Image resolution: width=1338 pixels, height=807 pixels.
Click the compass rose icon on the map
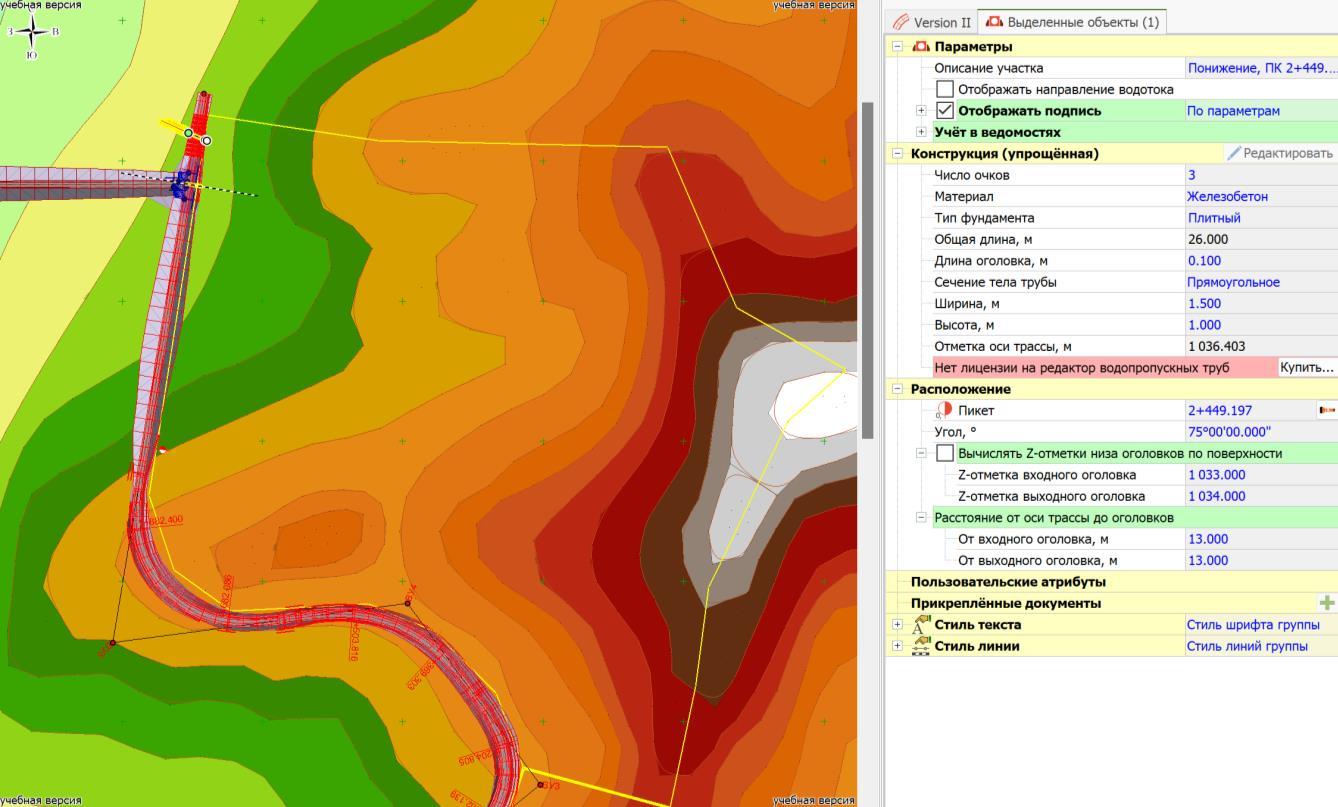[x=32, y=31]
